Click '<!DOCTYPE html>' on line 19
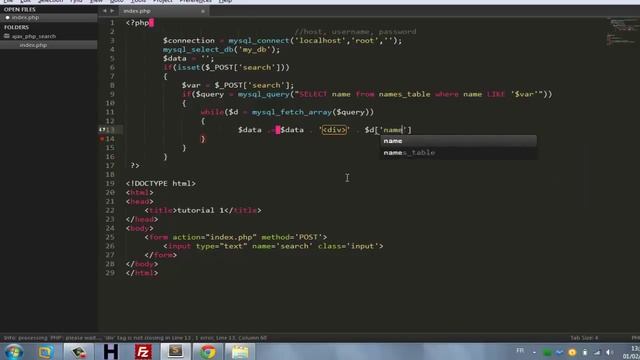Image resolution: width=640 pixels, height=360 pixels. click(161, 184)
